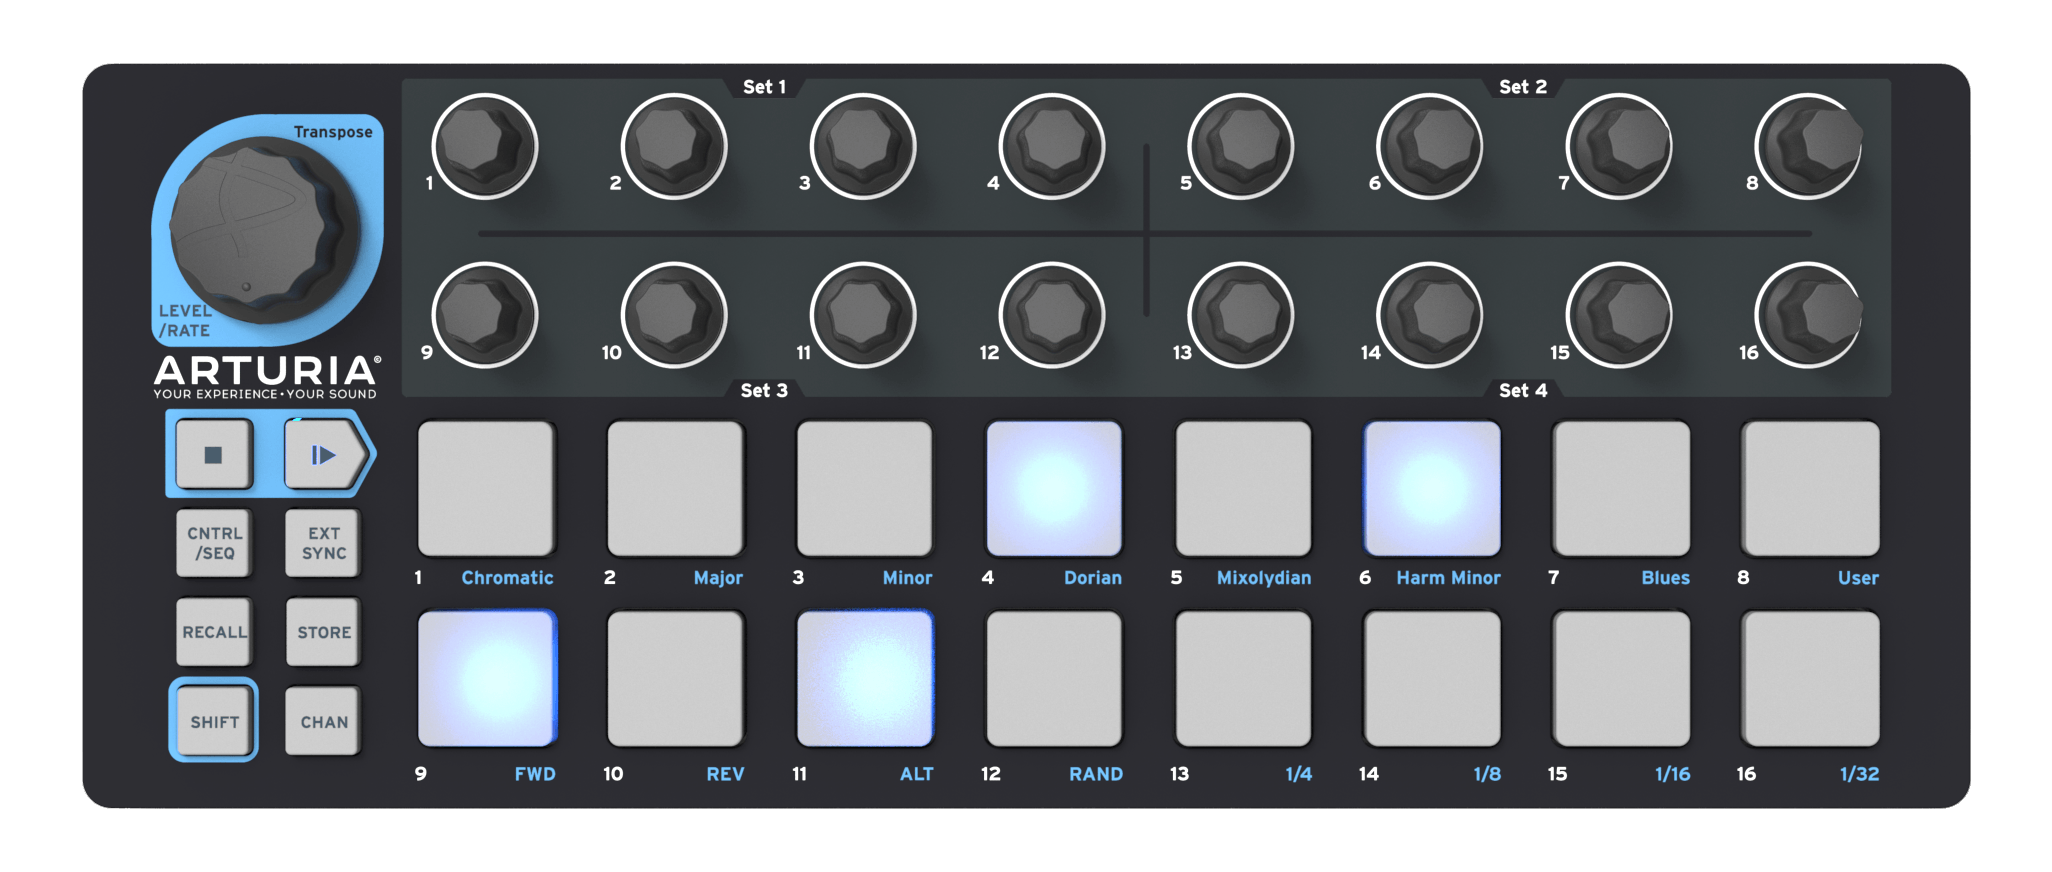The image size is (2052, 872).
Task: Tap lit pad 6 Harm Minor
Action: click(1432, 488)
